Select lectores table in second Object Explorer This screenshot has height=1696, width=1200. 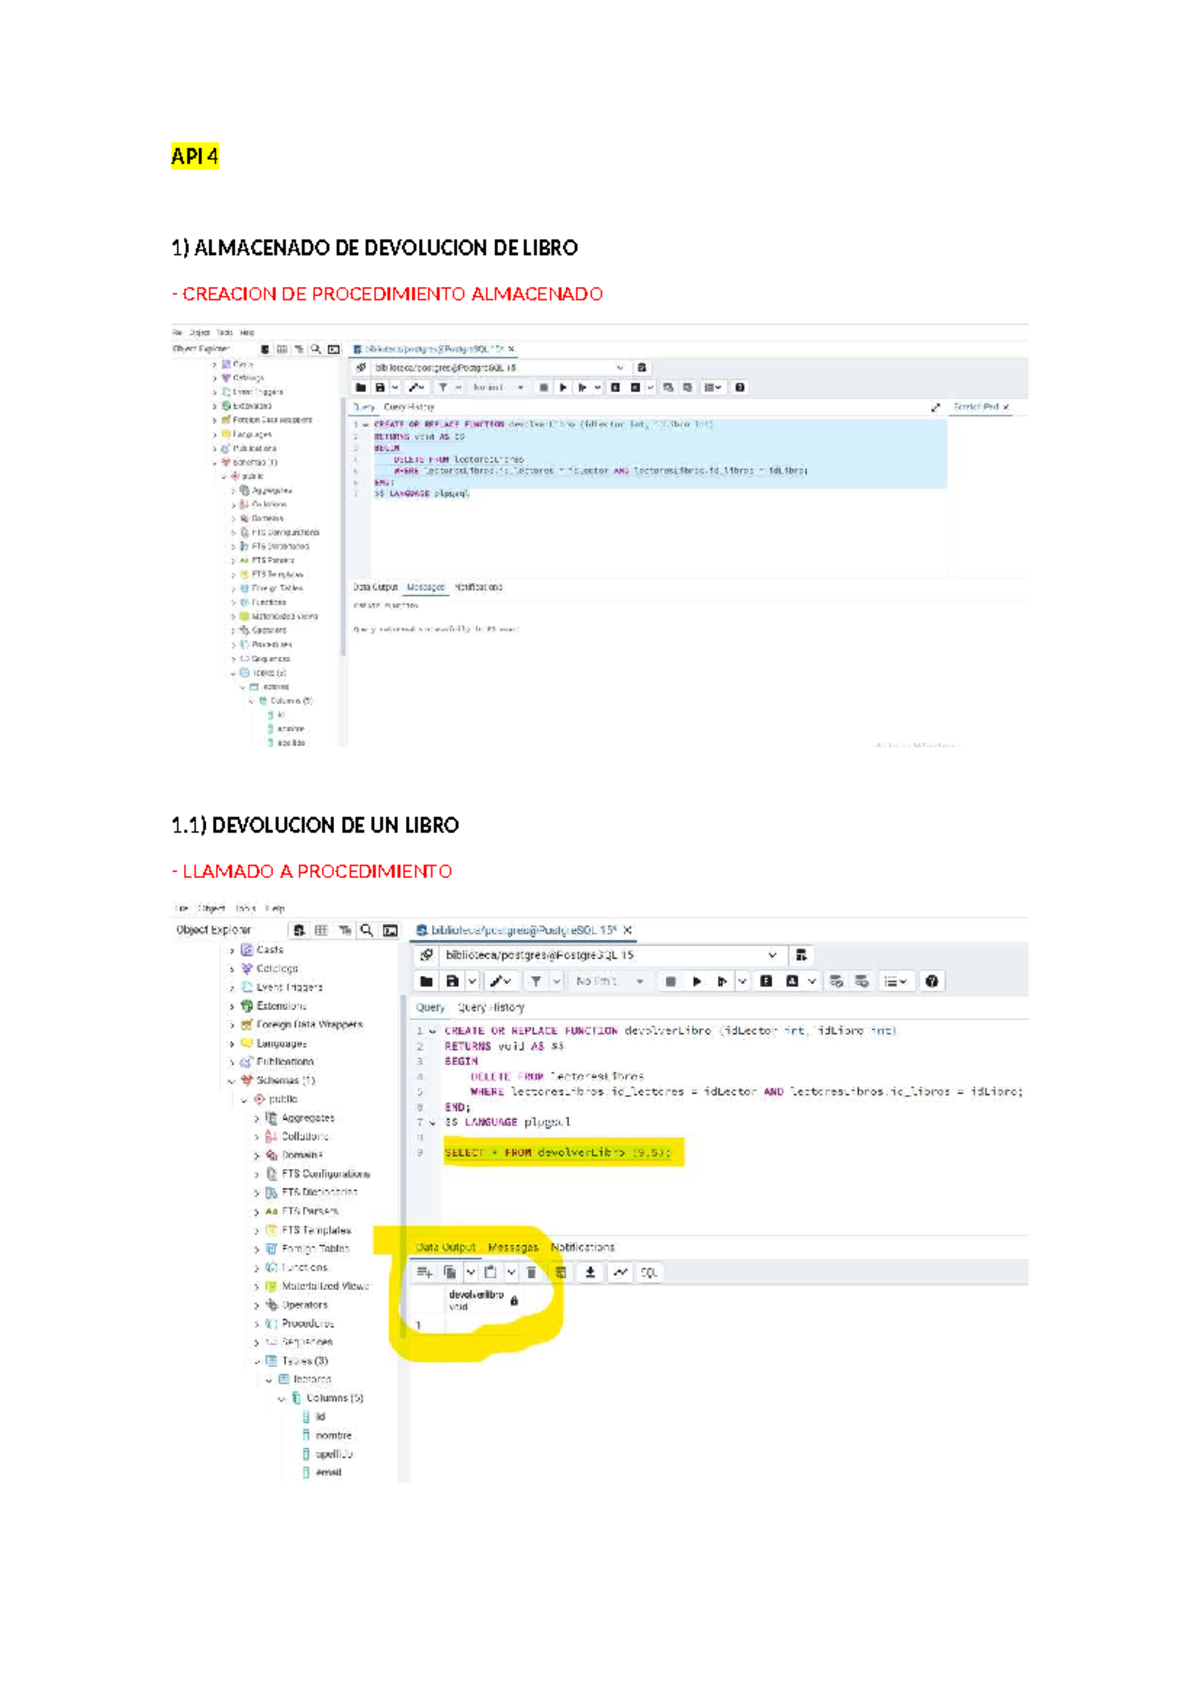pos(312,1379)
